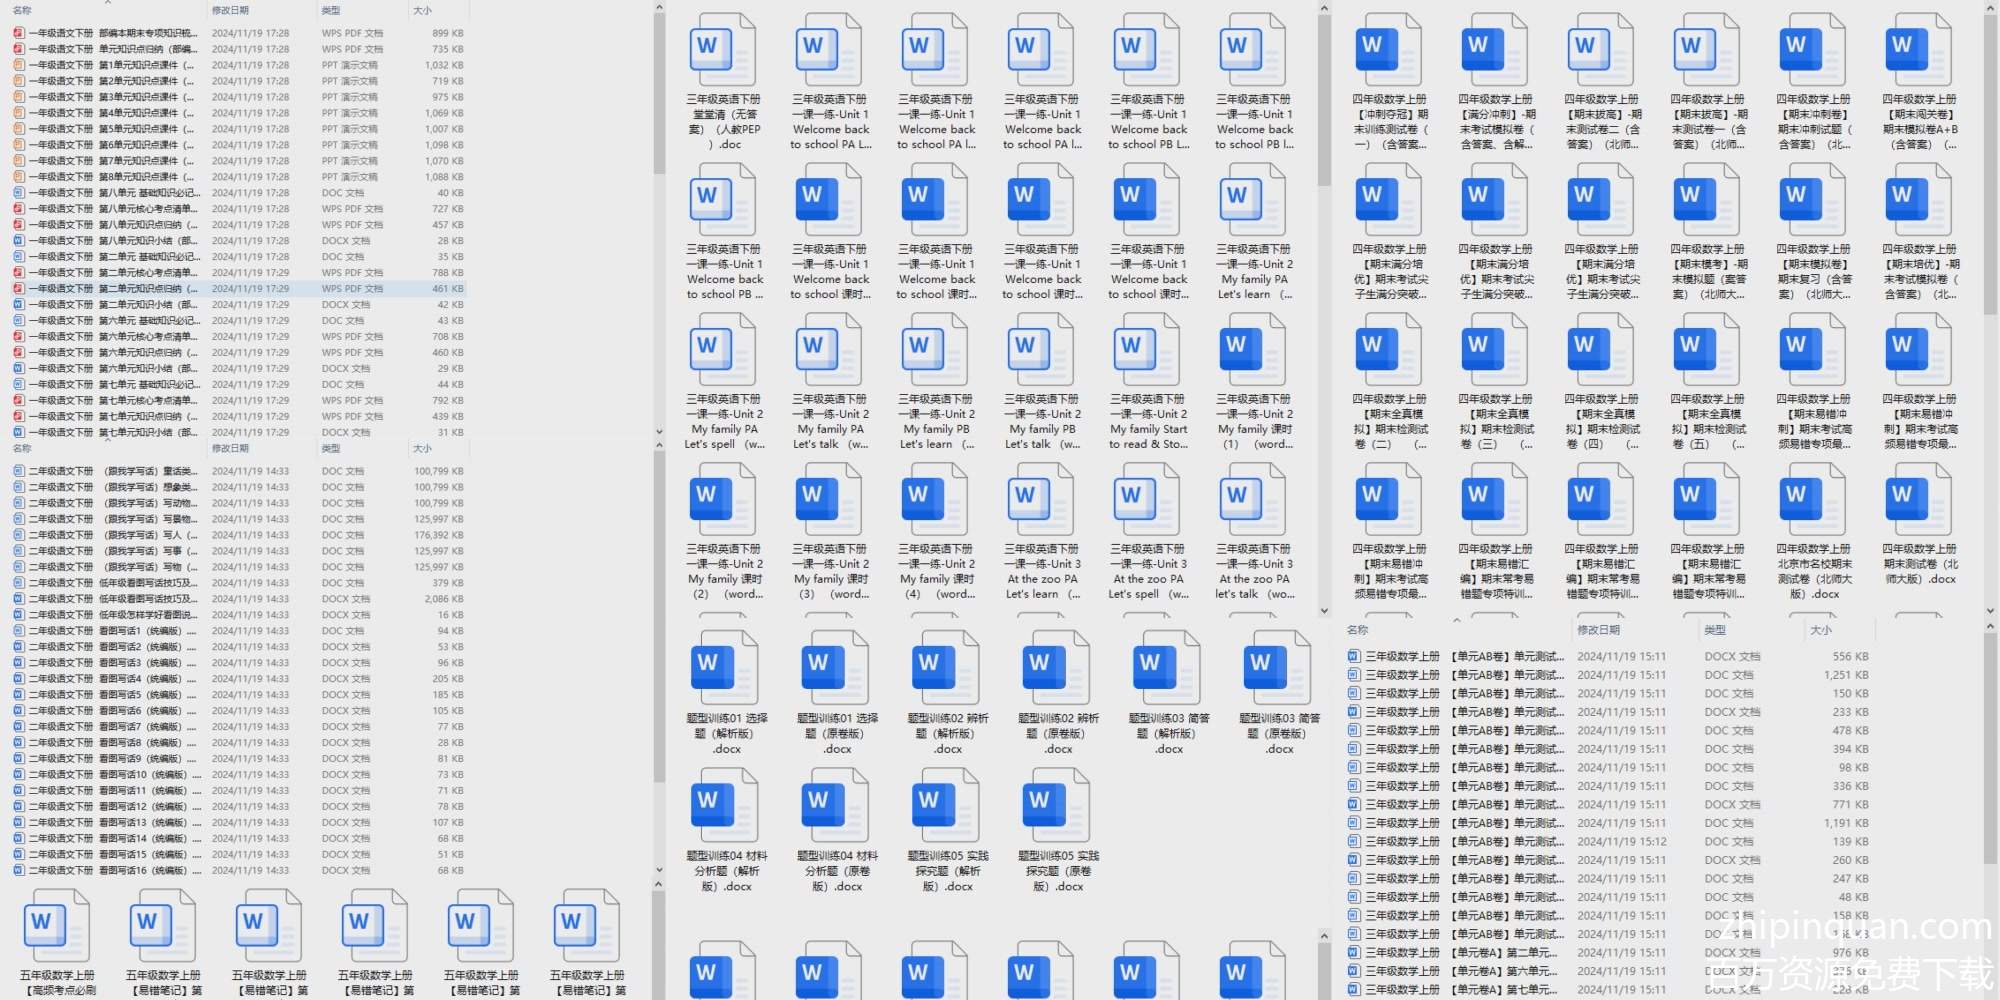The height and width of the screenshot is (1000, 2000).
Task: Click PDF icon of 部编本期末专项知识梳理 file
Action: click(19, 33)
